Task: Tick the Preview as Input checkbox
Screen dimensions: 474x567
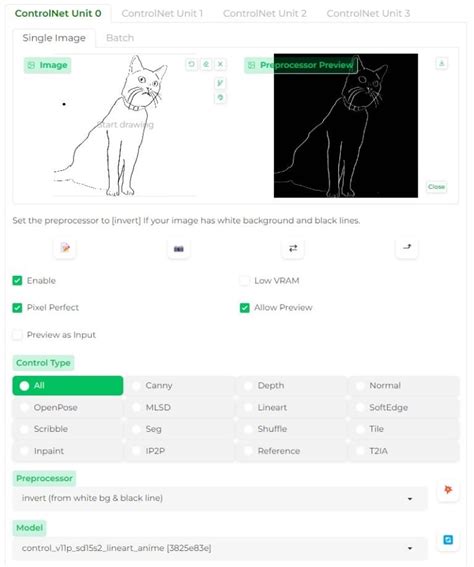Action: tap(17, 335)
